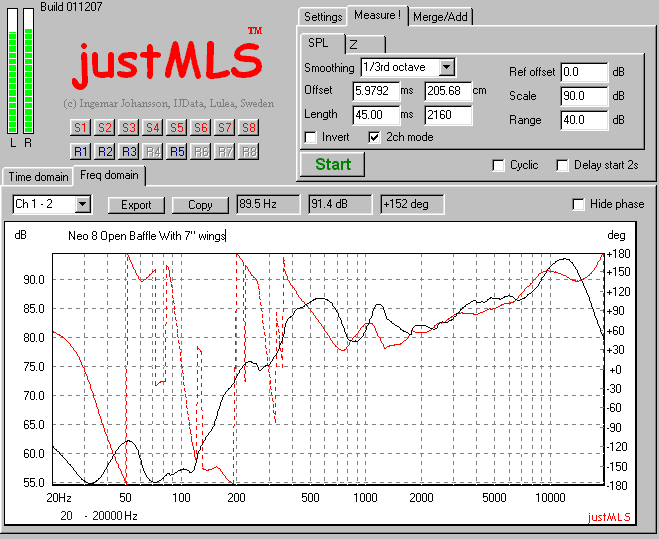Toggle the Invert checkbox

click(x=311, y=137)
